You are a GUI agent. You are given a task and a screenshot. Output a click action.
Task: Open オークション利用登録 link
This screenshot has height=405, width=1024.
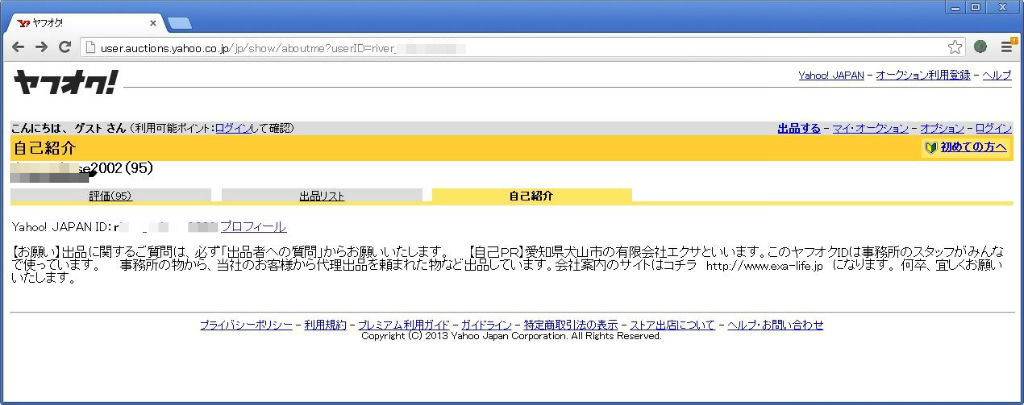(923, 76)
